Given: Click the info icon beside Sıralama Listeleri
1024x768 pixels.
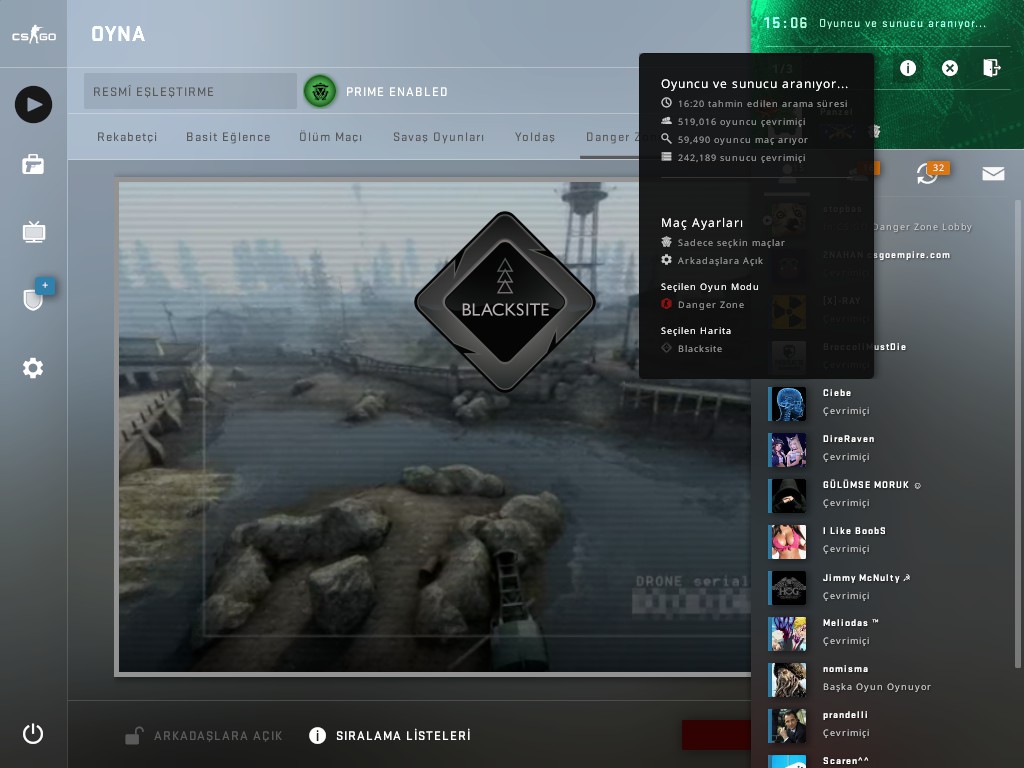Looking at the screenshot, I should point(317,735).
